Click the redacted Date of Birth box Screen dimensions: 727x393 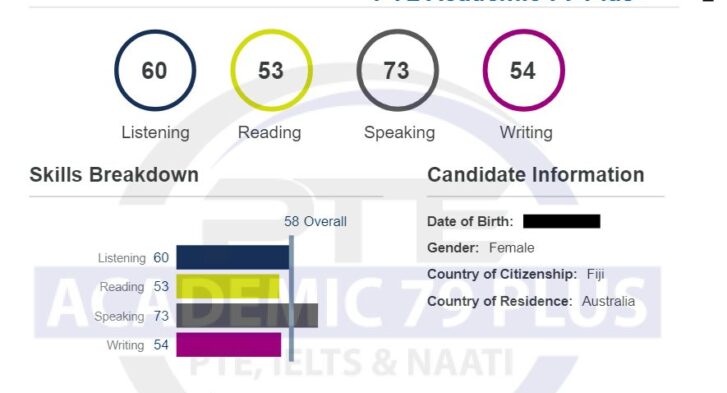(561, 221)
